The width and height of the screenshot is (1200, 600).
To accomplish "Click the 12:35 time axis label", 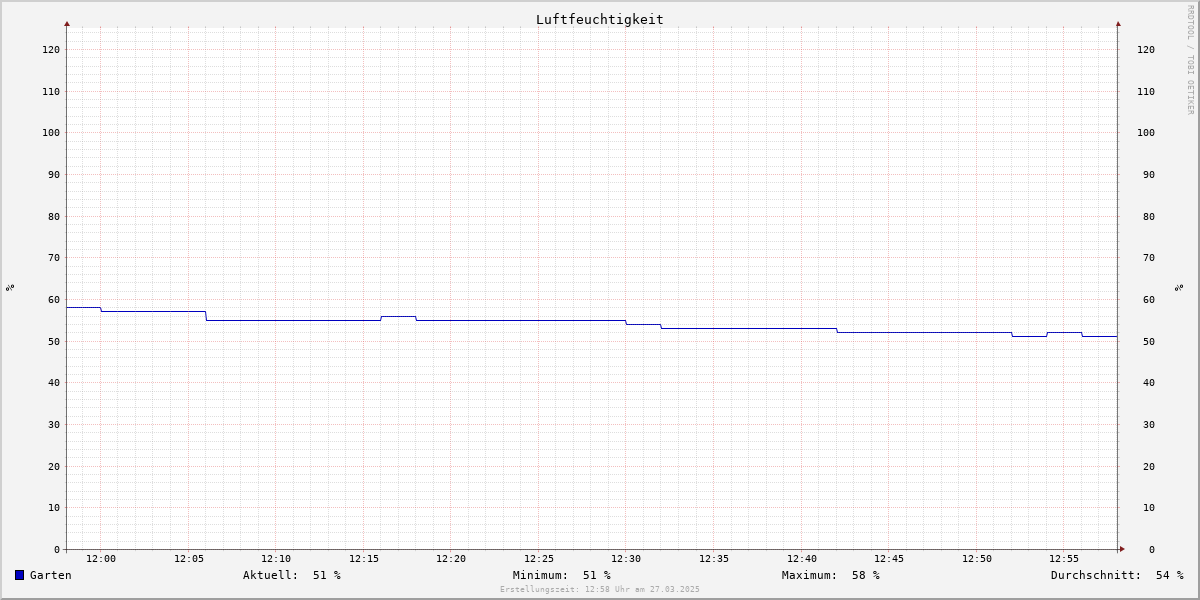I will click(714, 559).
